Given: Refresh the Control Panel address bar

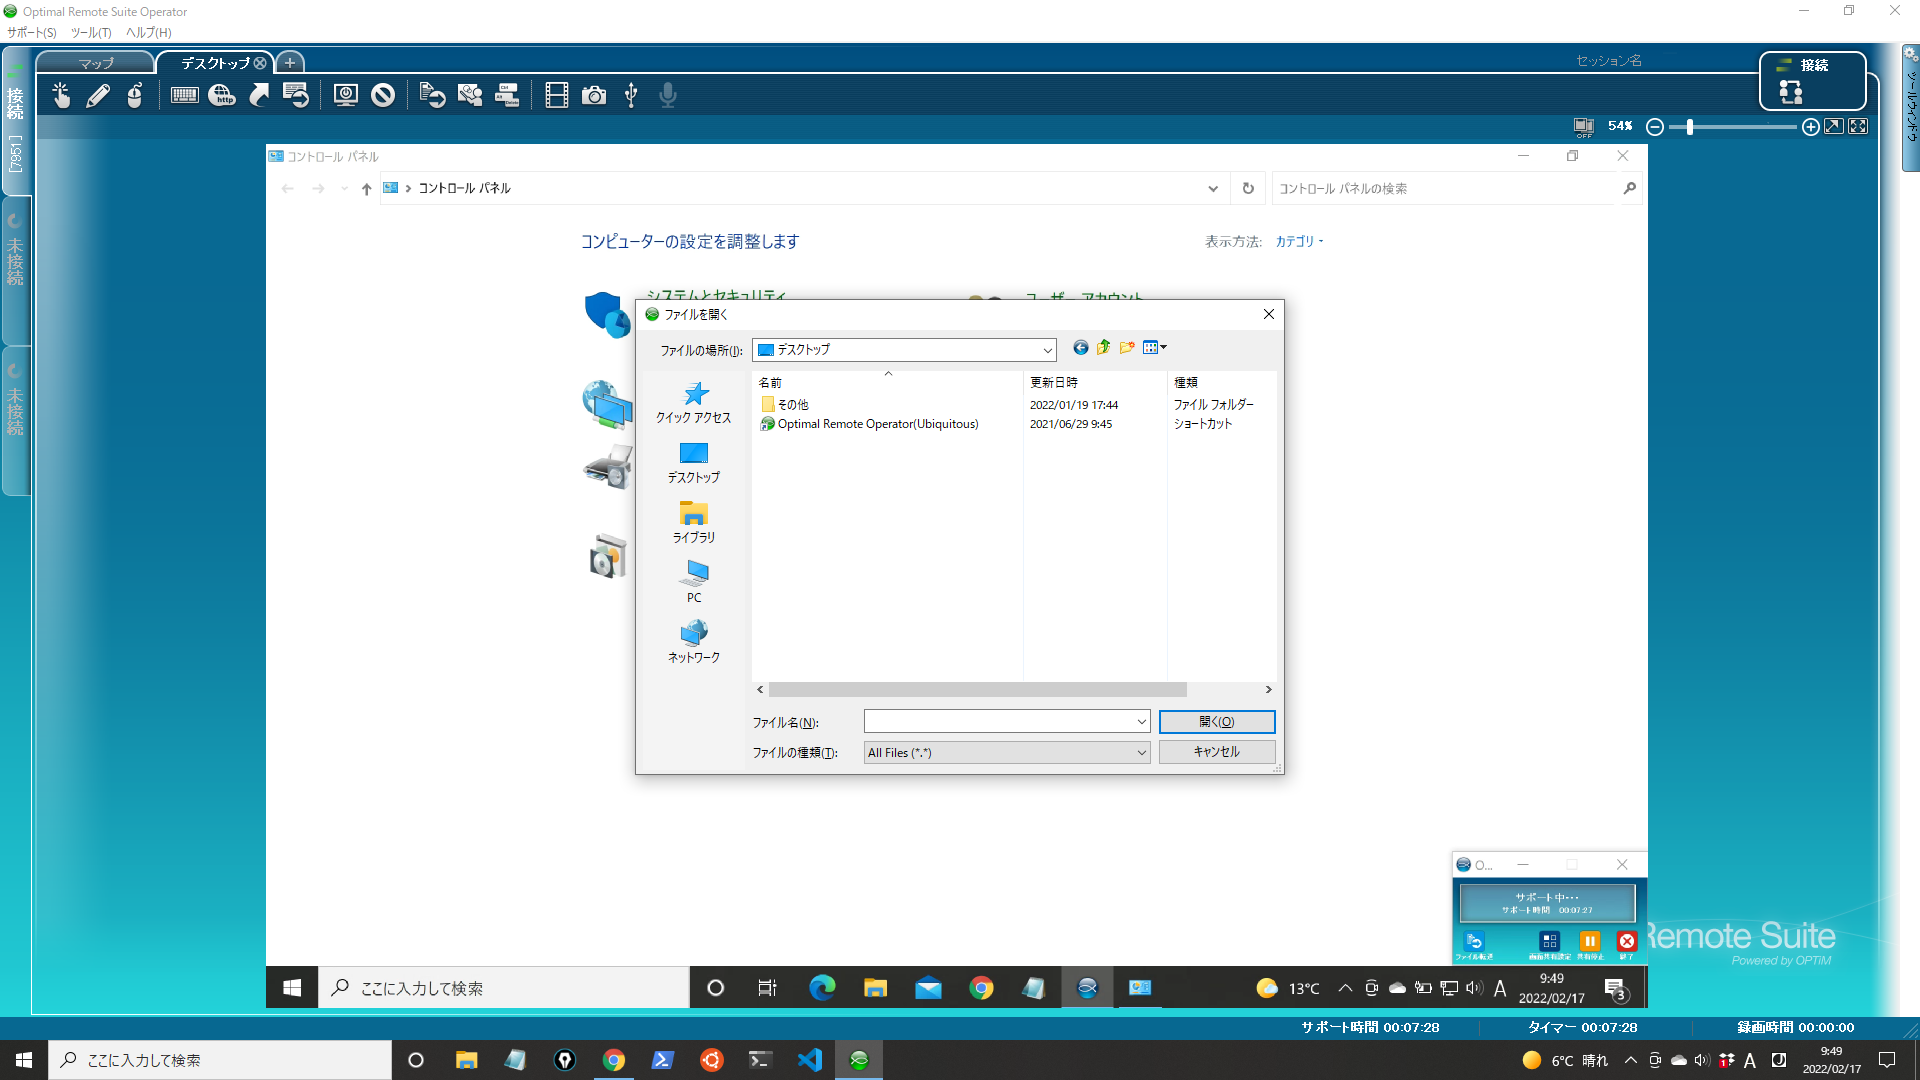Looking at the screenshot, I should (1248, 188).
